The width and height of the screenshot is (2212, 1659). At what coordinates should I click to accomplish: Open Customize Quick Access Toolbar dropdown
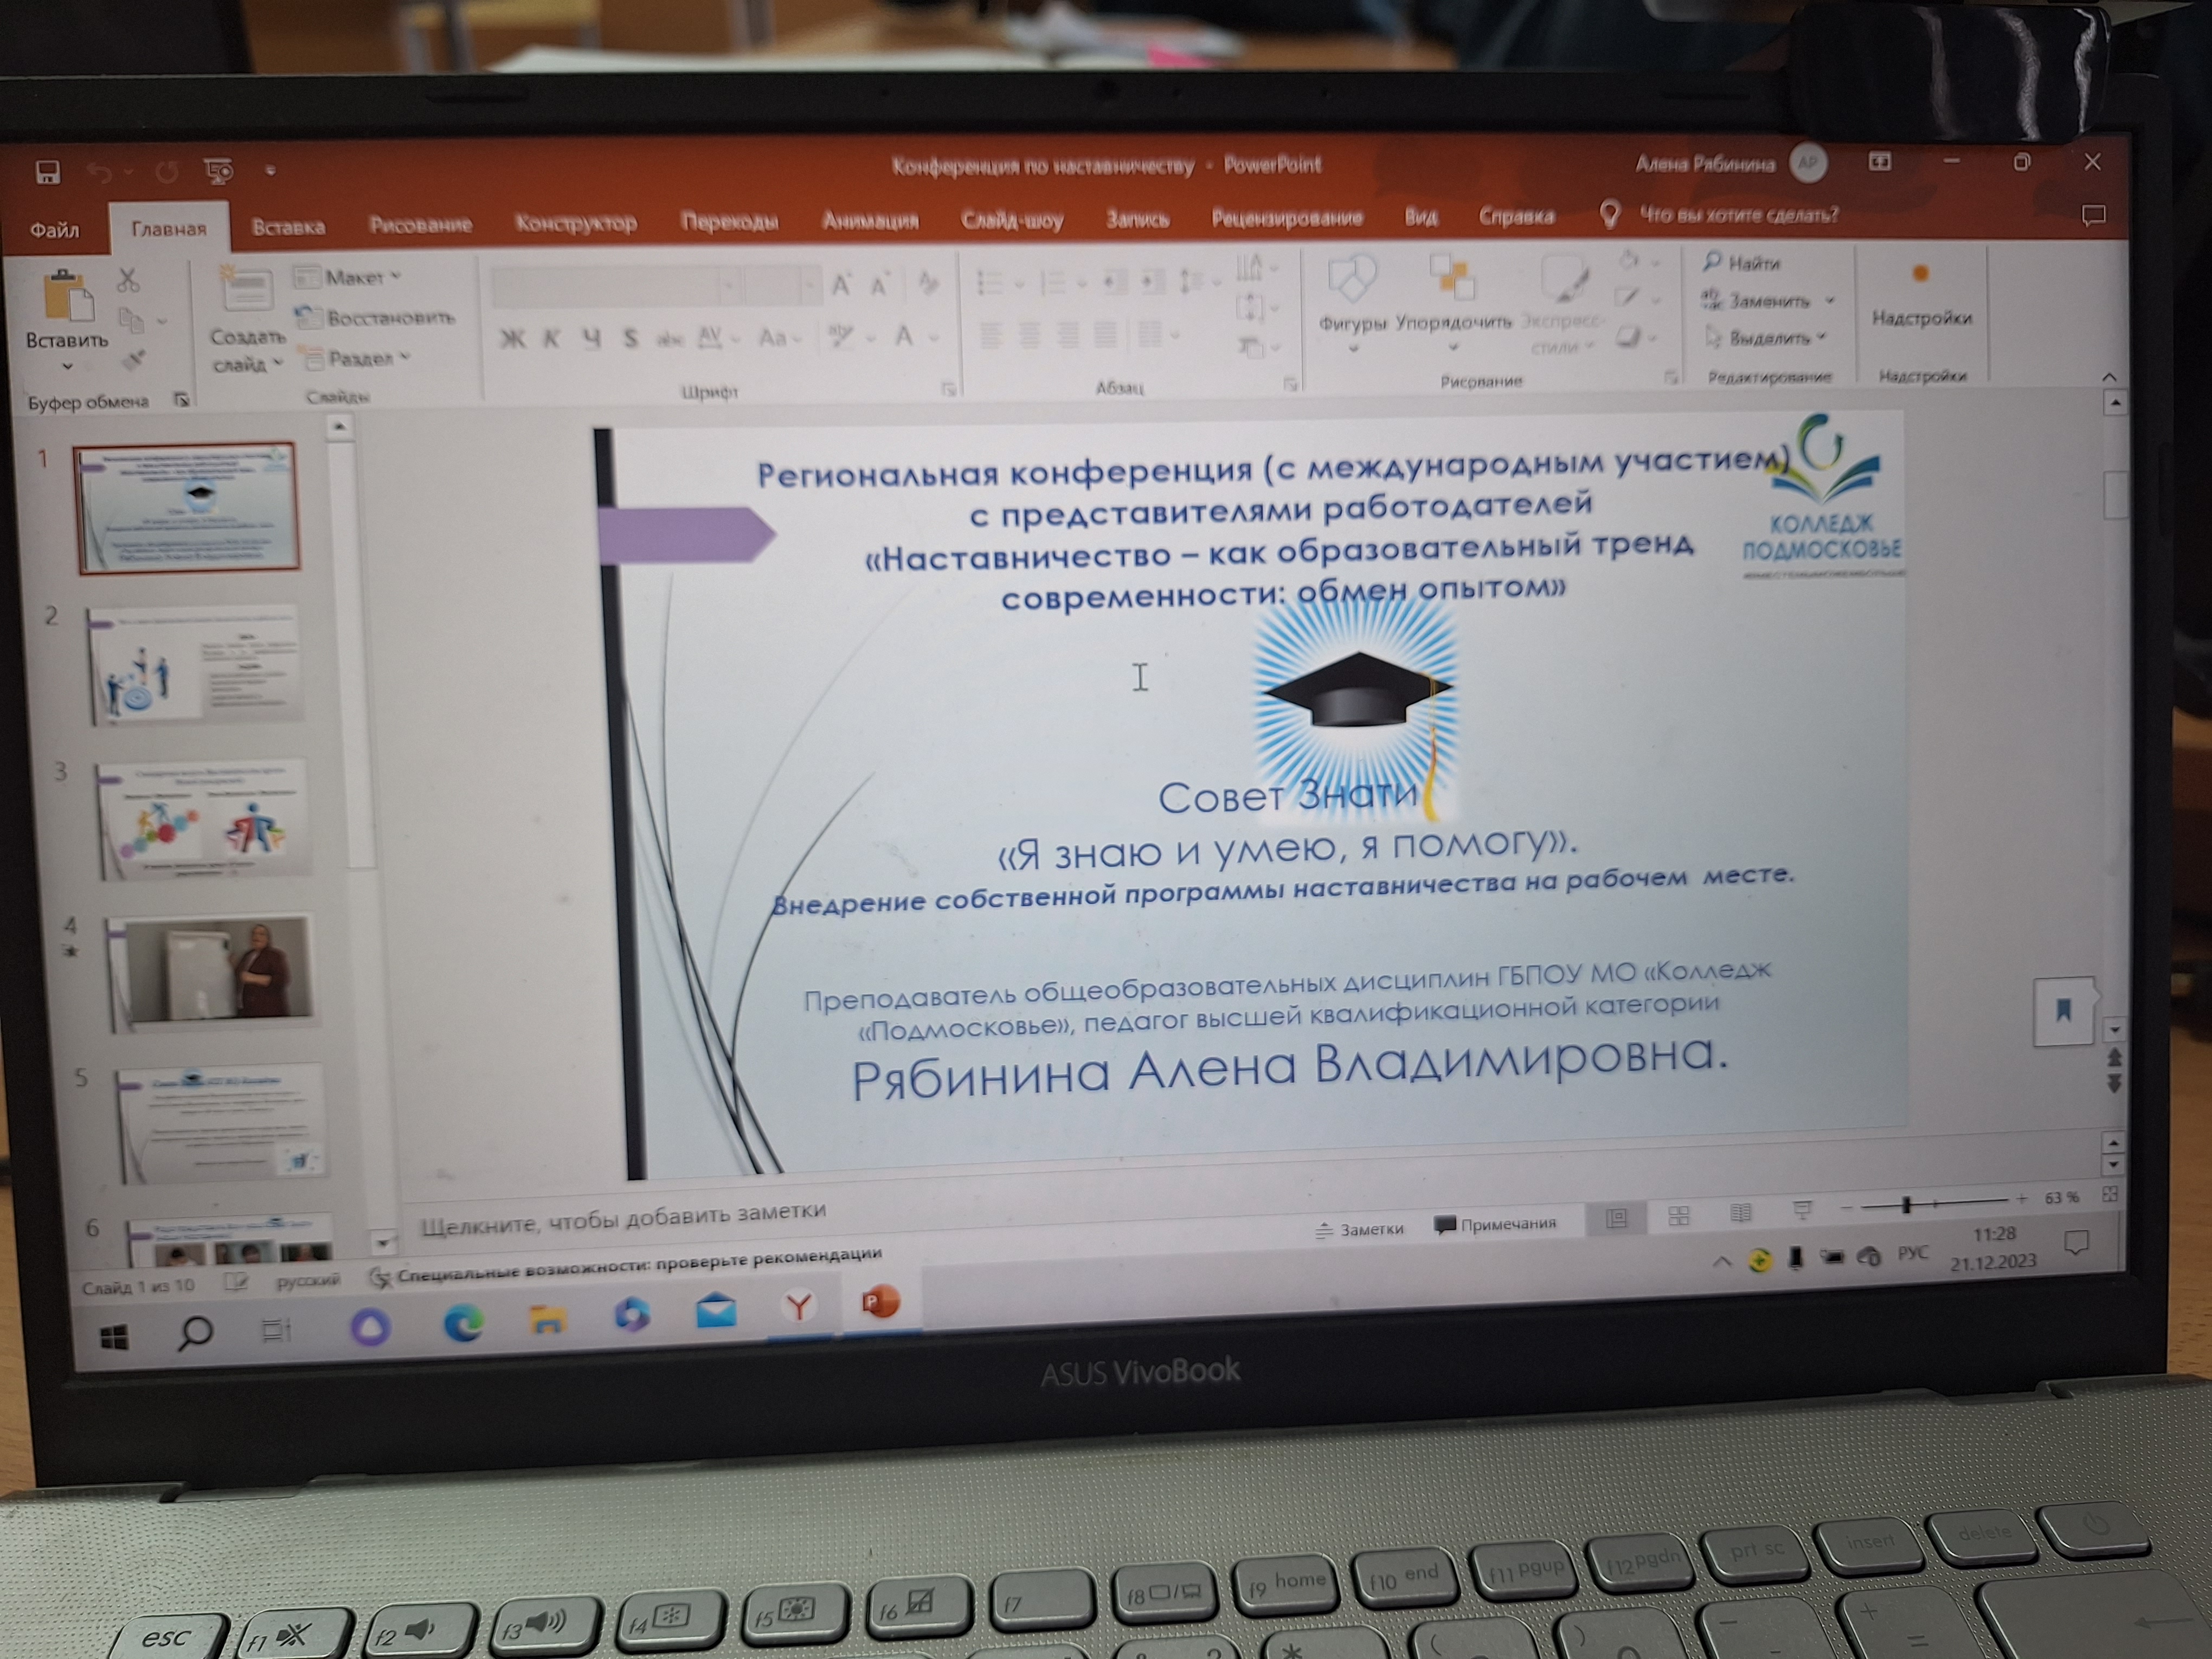point(270,170)
